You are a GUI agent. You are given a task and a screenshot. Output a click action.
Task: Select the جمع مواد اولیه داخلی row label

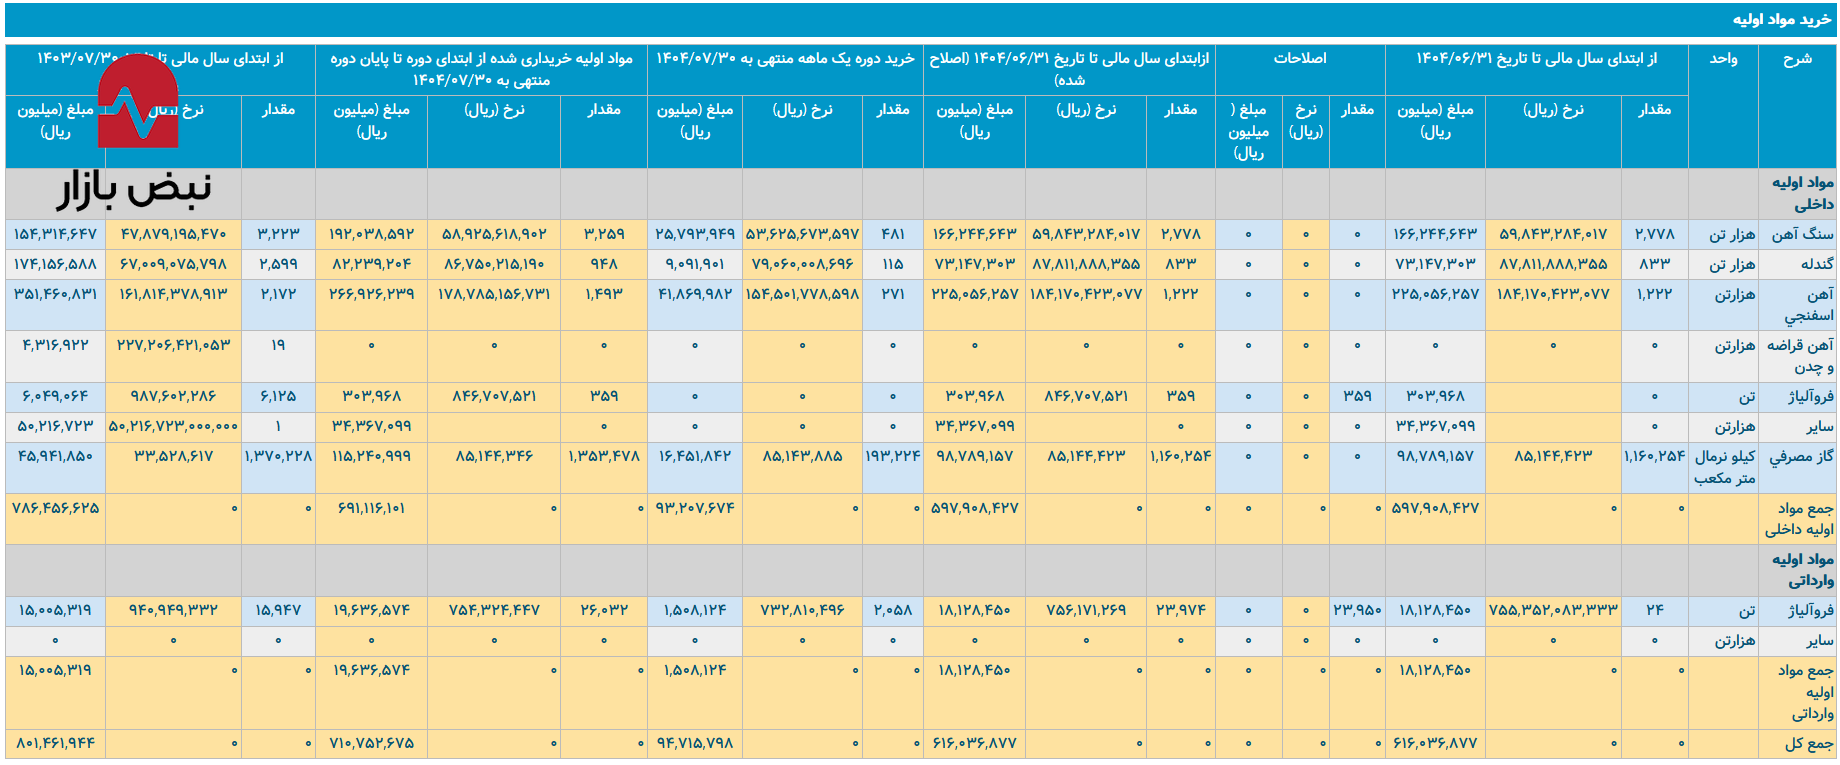[1799, 519]
